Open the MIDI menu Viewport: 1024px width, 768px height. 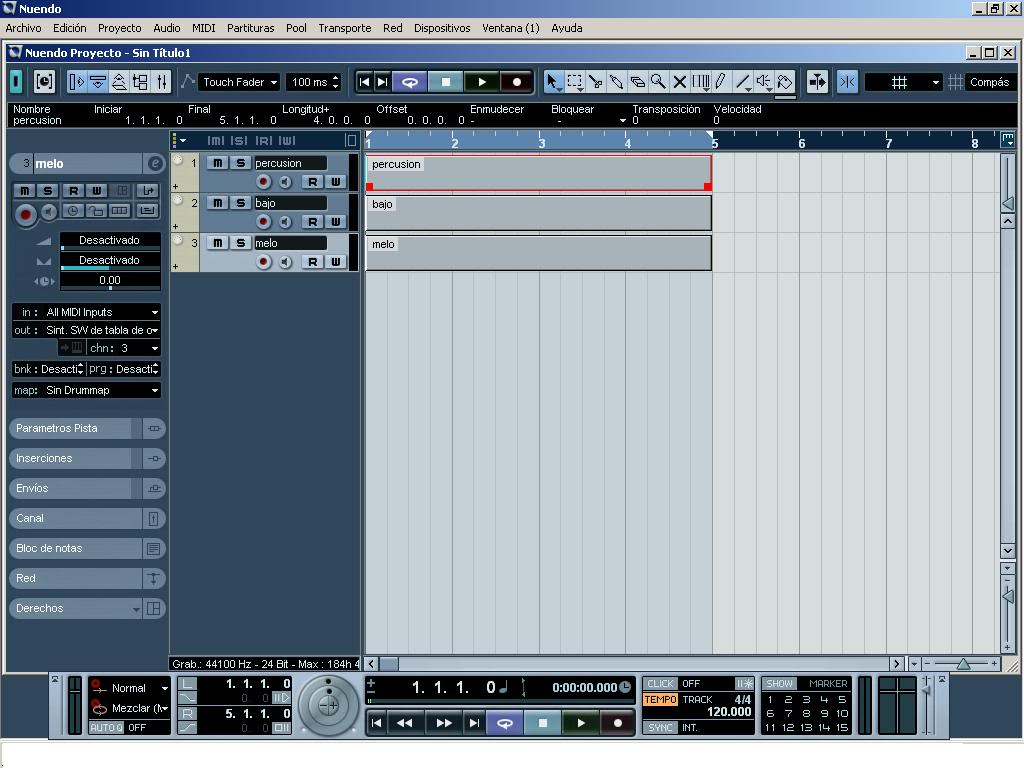[x=203, y=27]
